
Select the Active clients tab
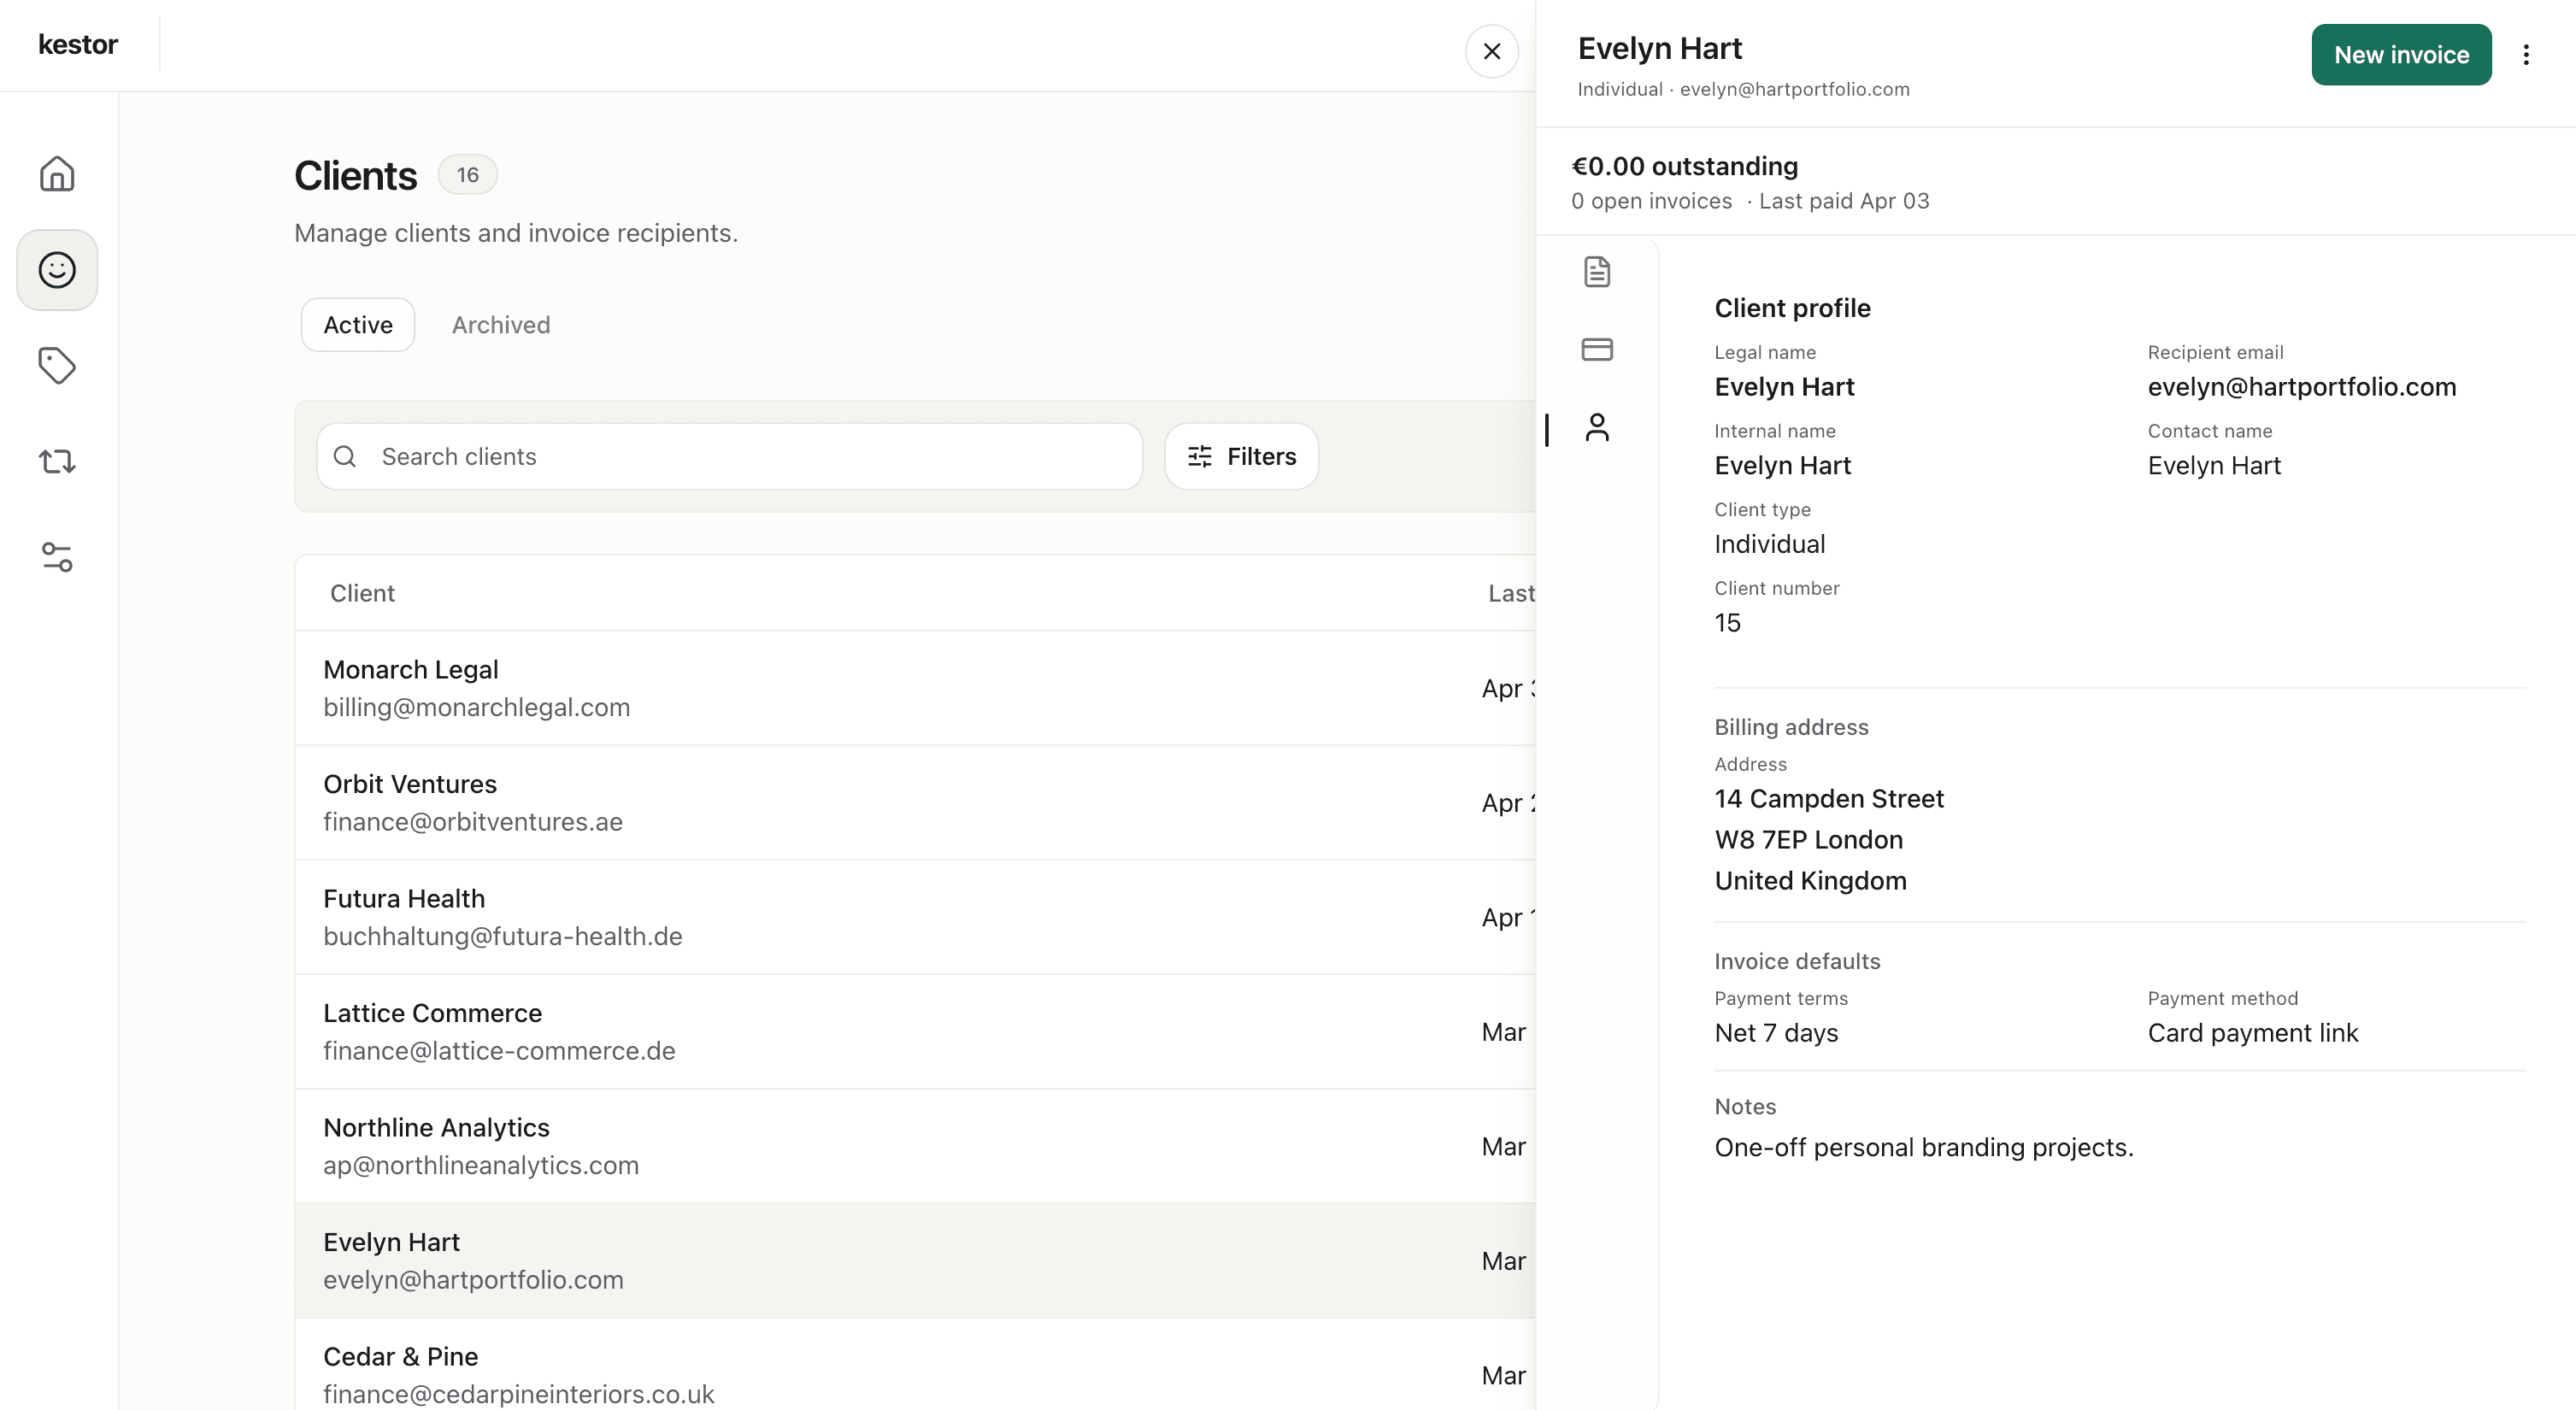coord(357,324)
